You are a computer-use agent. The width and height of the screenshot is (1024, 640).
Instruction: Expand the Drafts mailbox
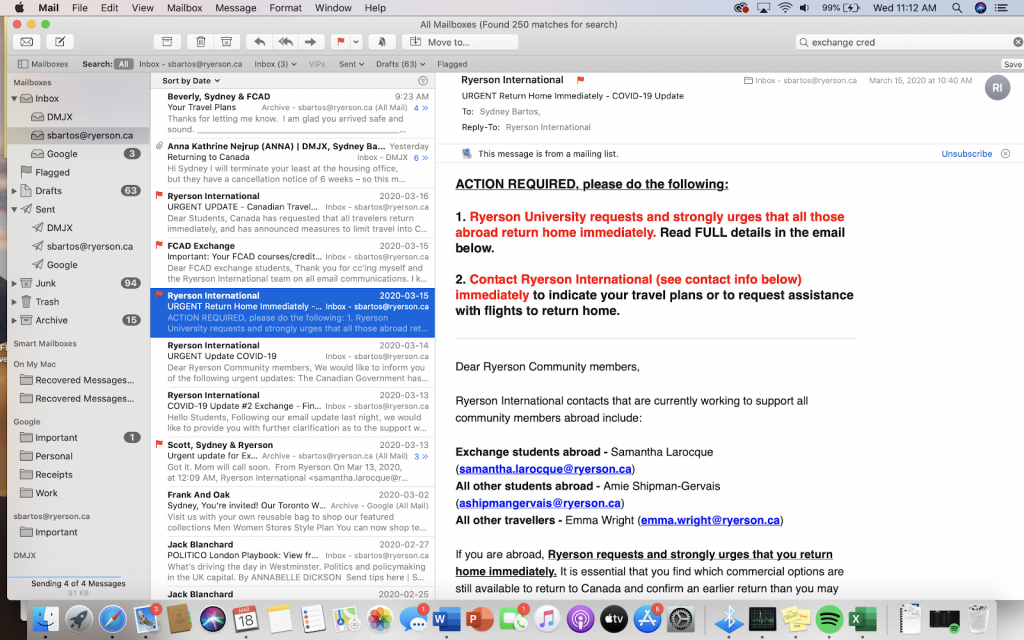coord(14,191)
